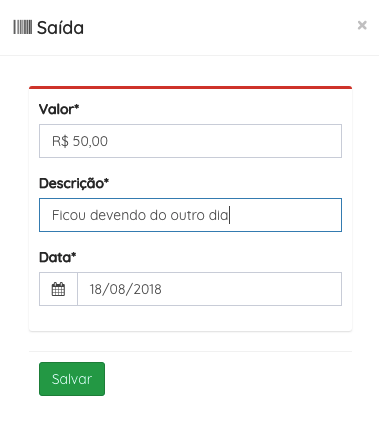Click the blank footer area right of Salvar
This screenshot has height=436, width=379.
pos(229,379)
